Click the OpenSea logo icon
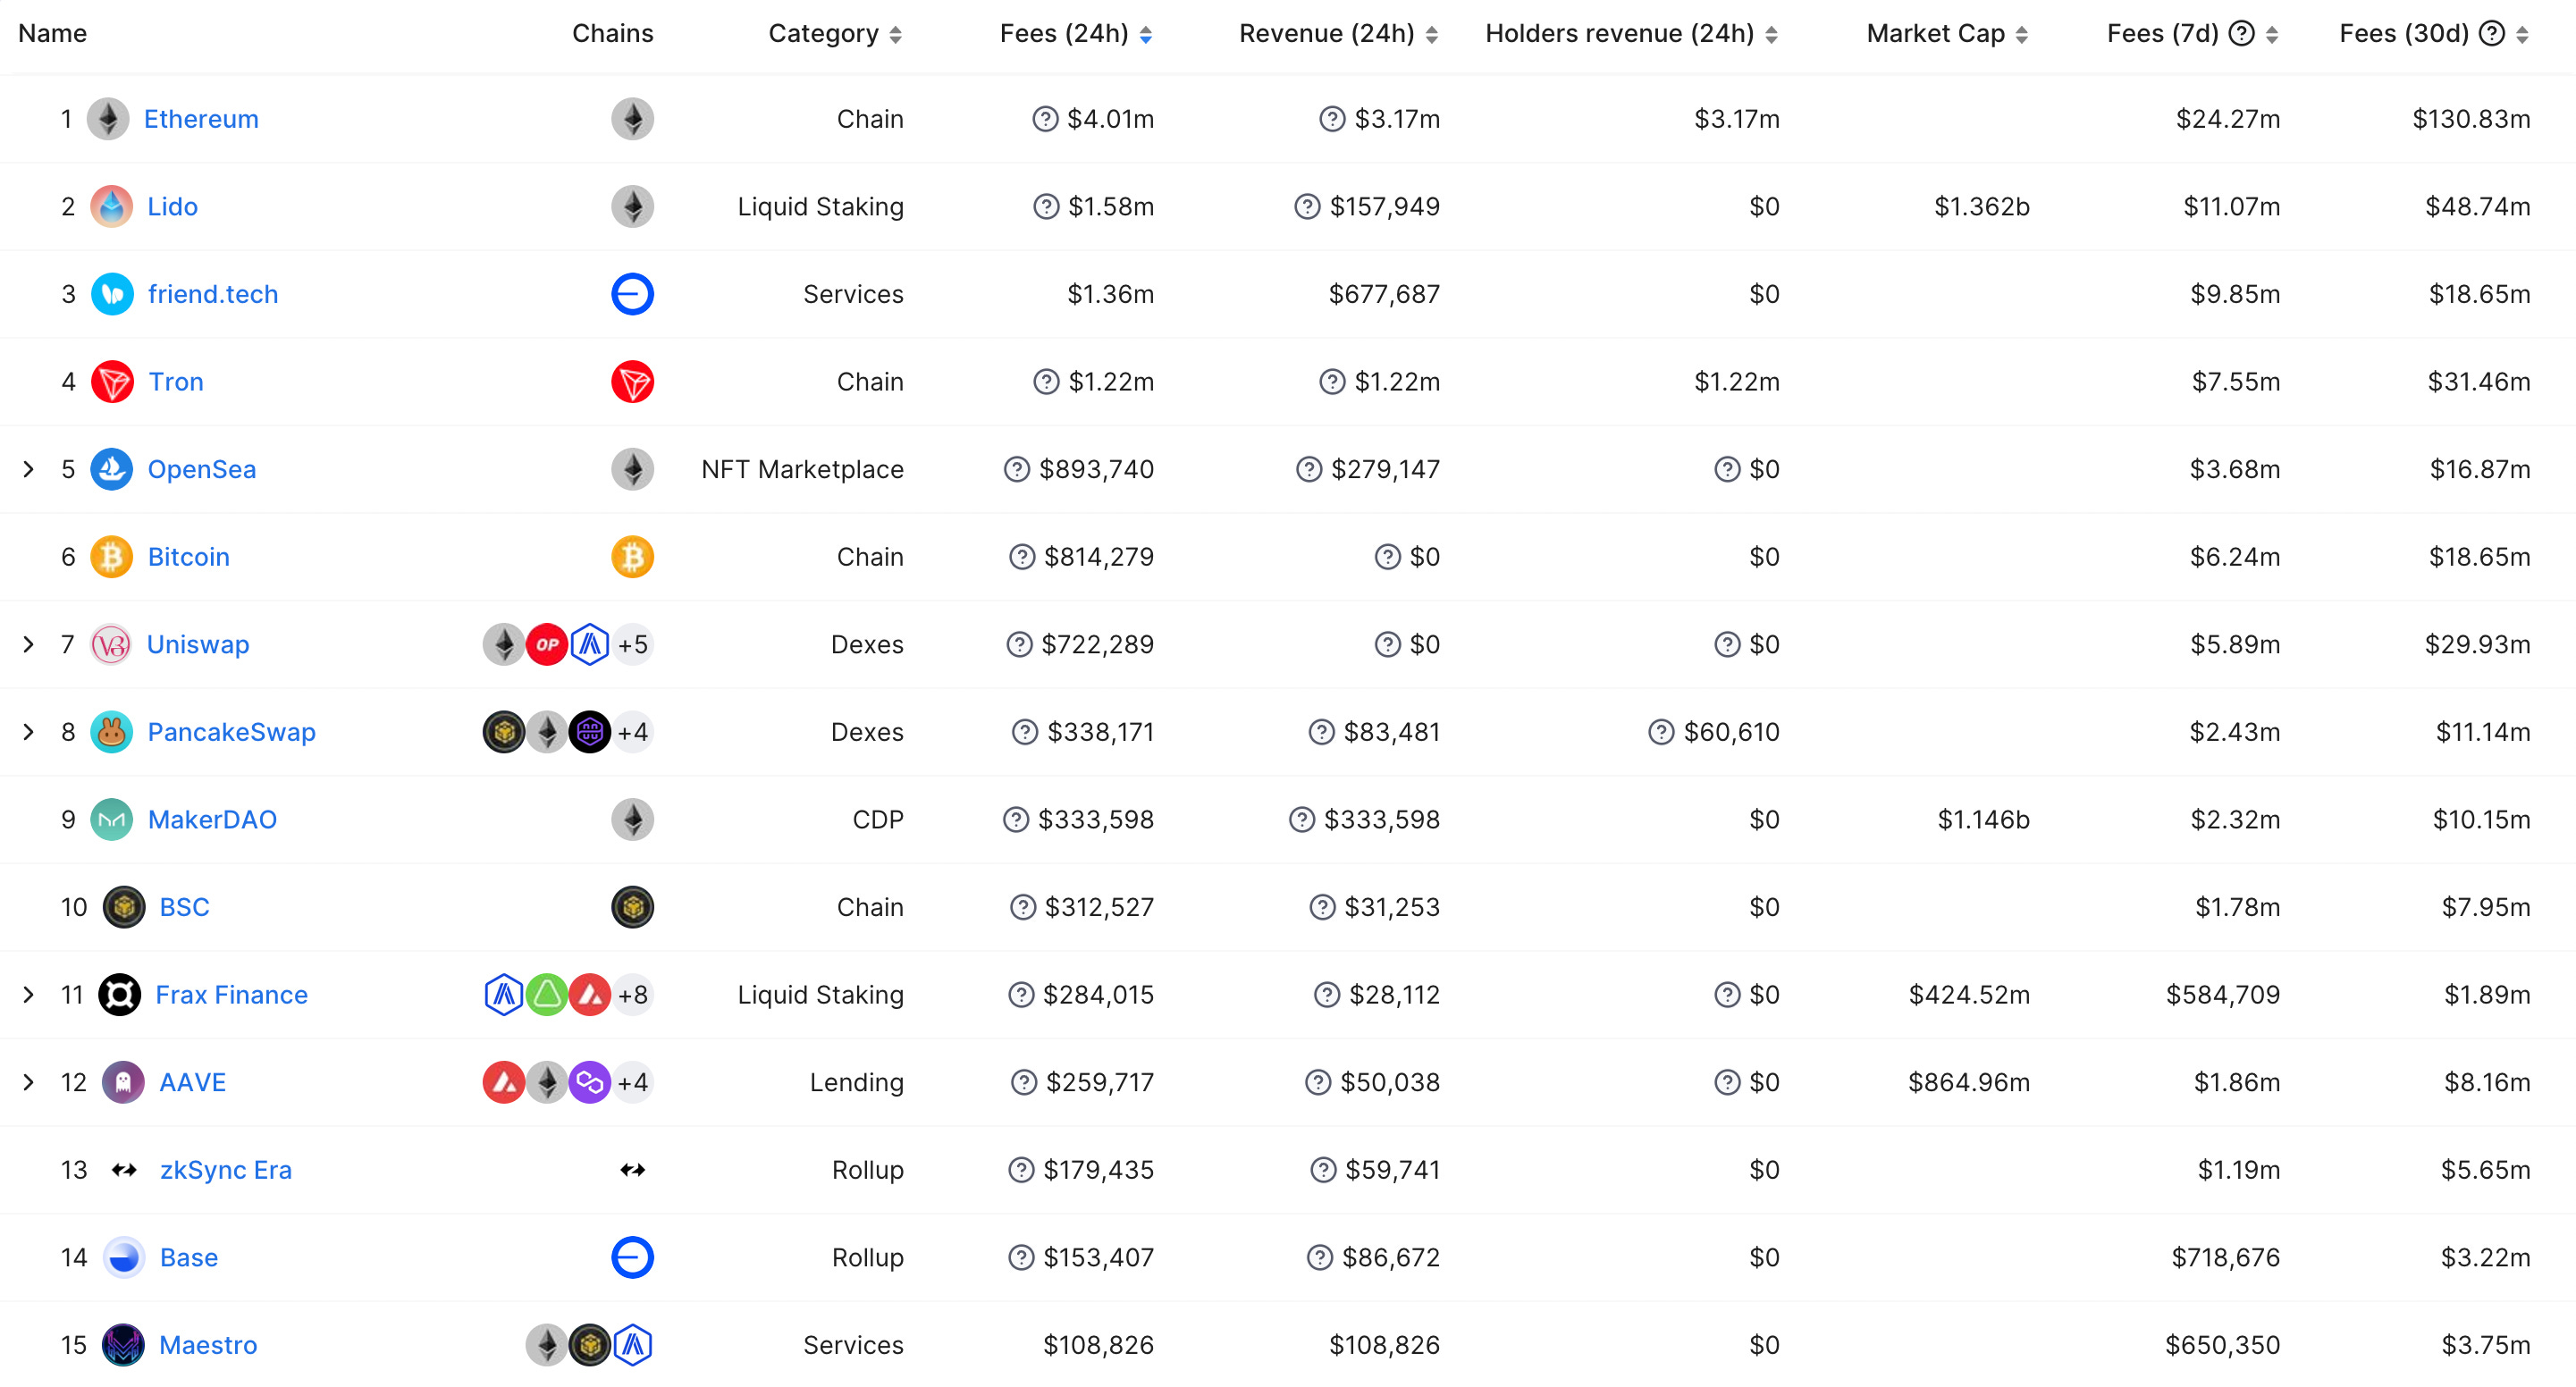The image size is (2576, 1387). tap(112, 469)
